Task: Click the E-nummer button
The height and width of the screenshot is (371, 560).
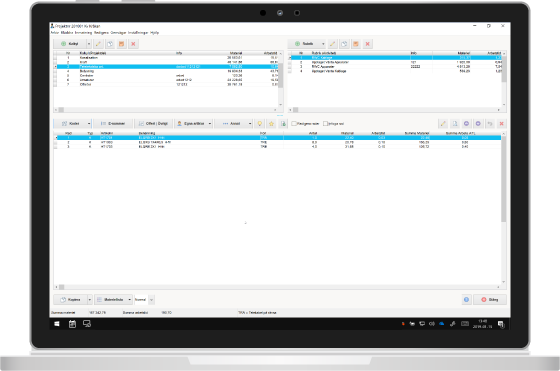Action: point(113,124)
